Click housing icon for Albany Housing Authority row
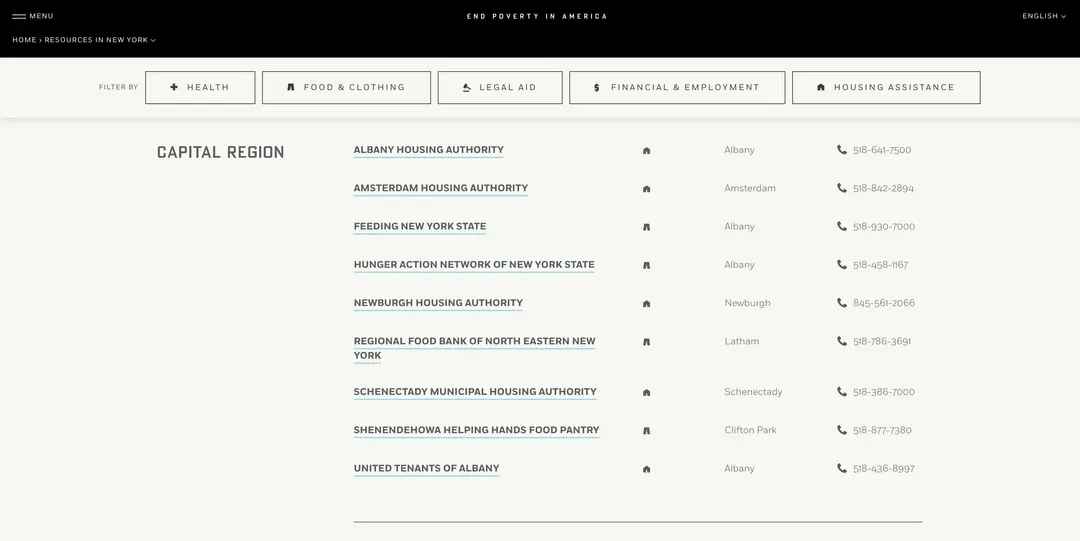Viewport: 1080px width, 541px height. tap(646, 150)
